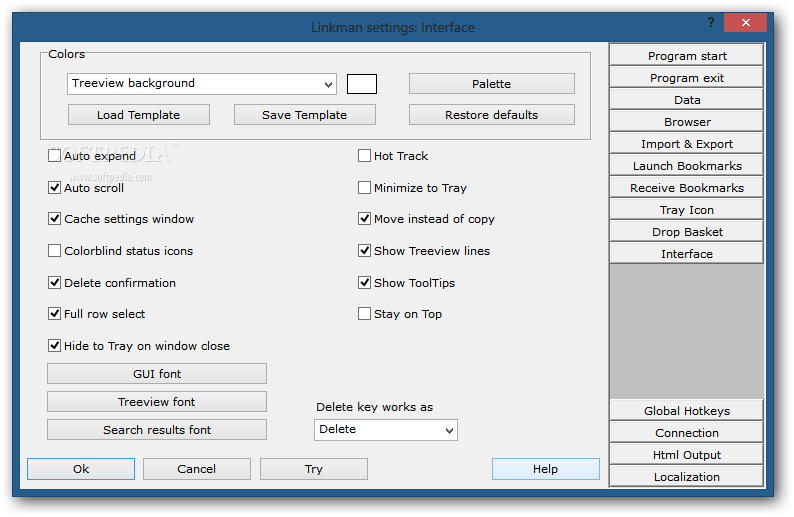Open the Browser settings section

[x=687, y=122]
